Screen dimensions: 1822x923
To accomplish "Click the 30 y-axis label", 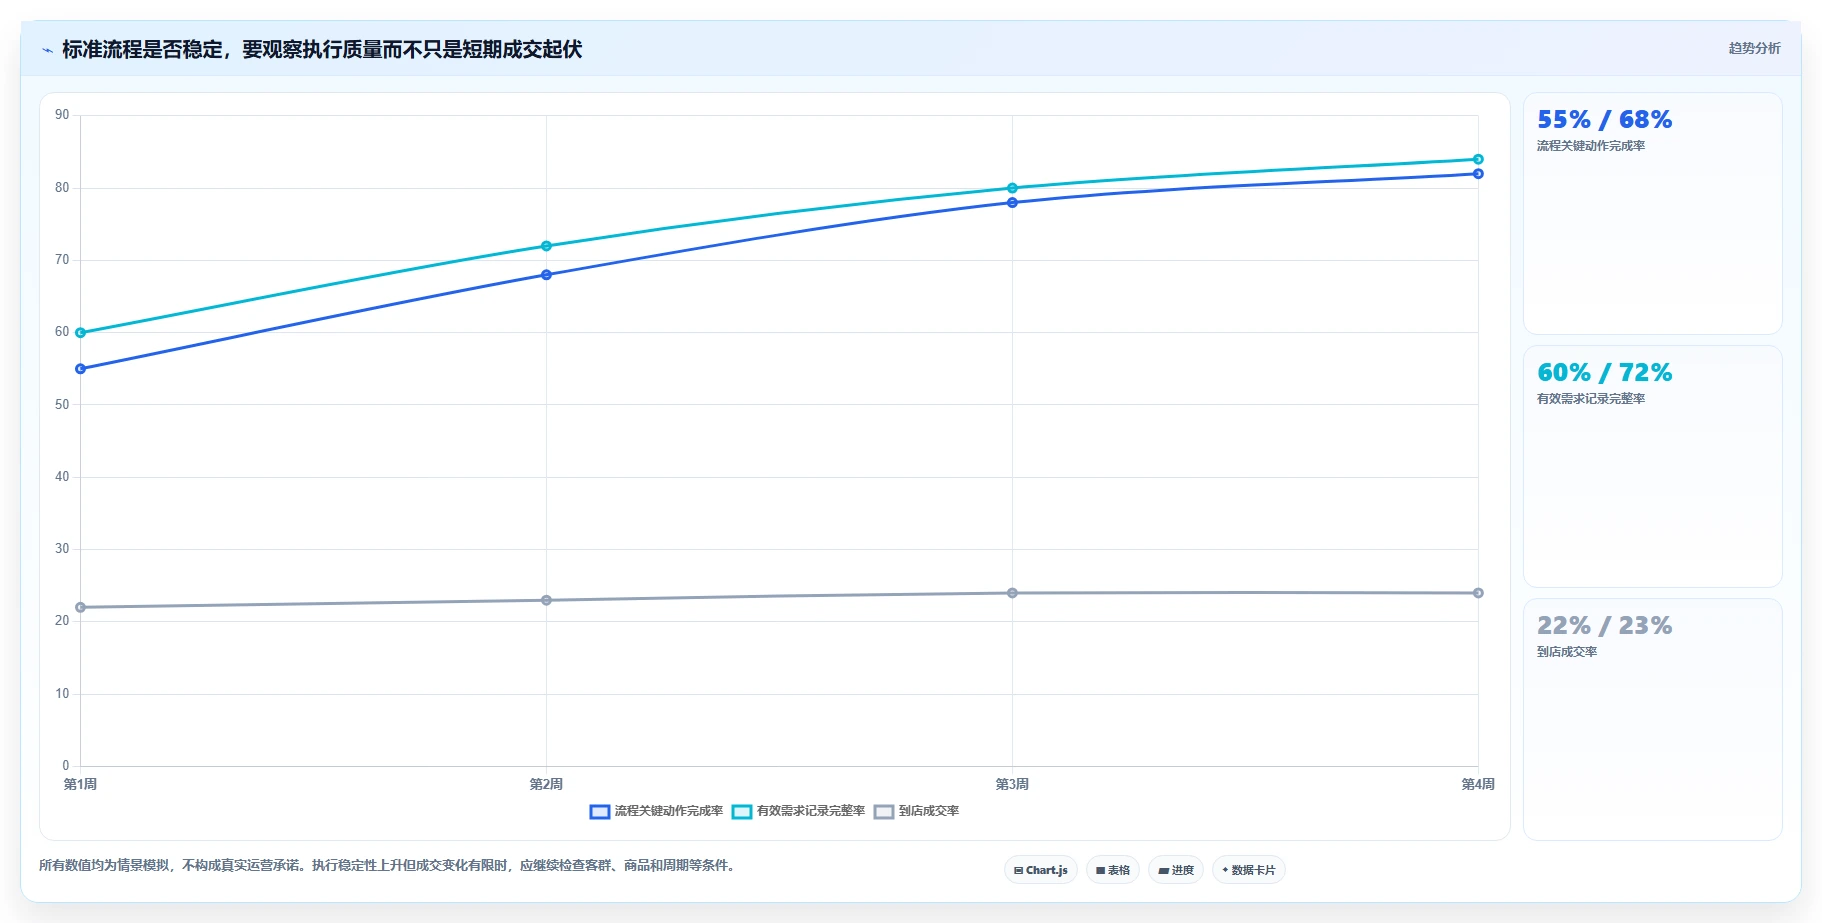I will [62, 549].
